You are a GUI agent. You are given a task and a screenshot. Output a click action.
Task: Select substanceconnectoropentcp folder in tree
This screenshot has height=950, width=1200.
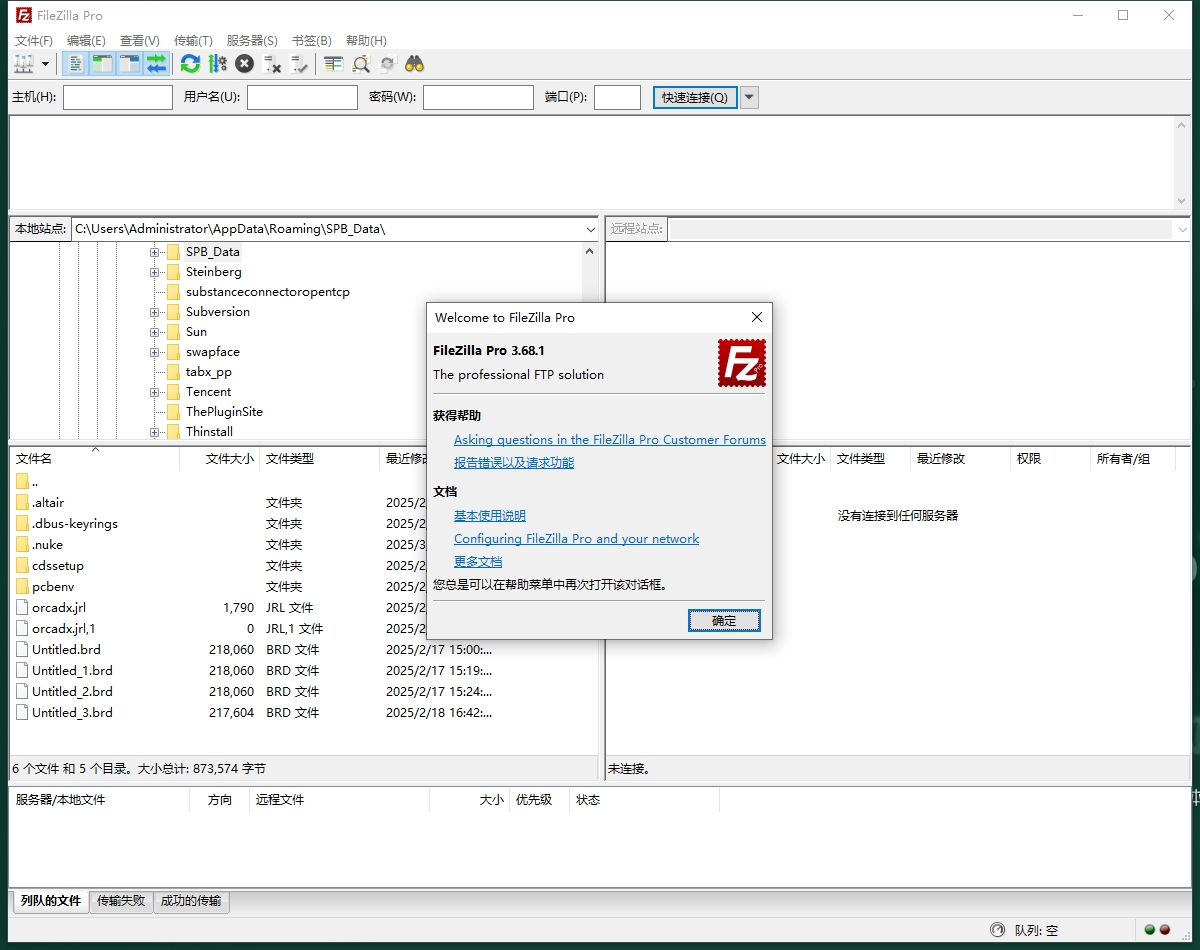(x=267, y=292)
